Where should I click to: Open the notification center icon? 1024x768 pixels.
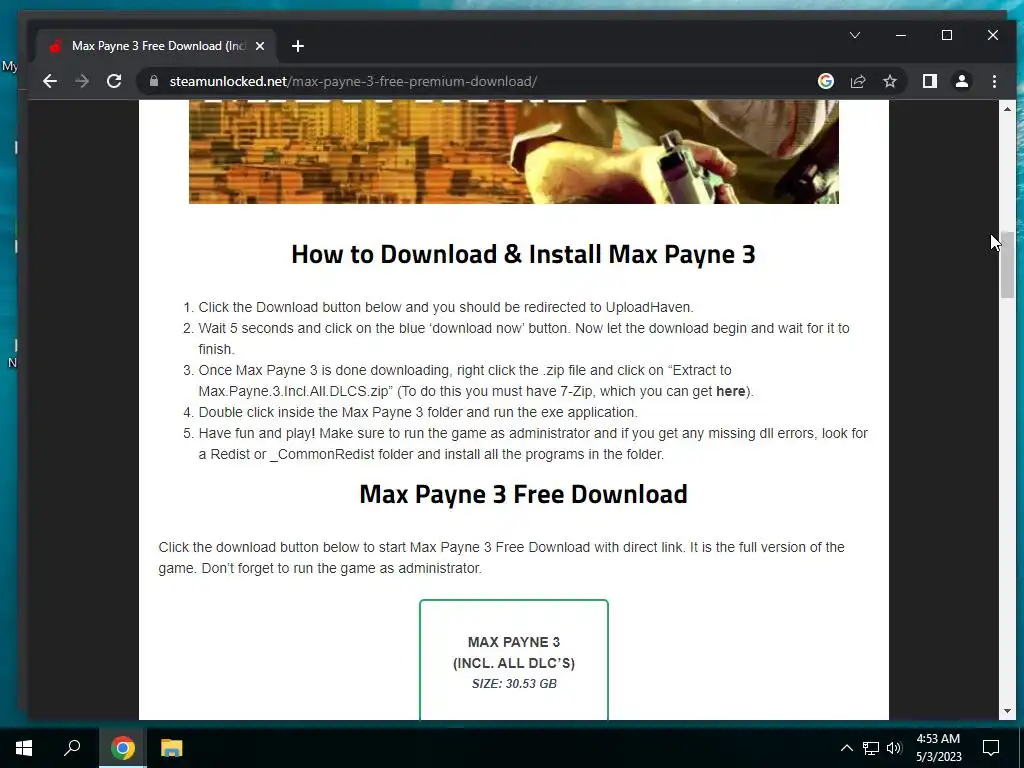click(991, 748)
